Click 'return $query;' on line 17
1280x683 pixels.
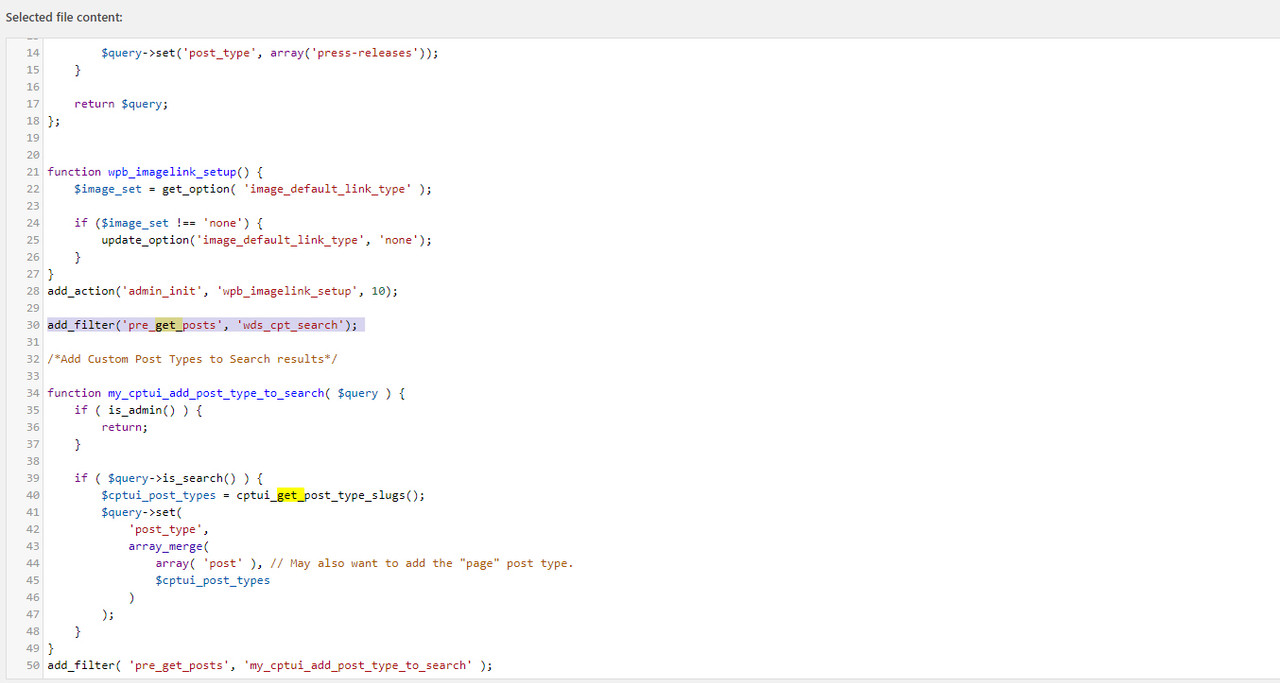coord(121,103)
